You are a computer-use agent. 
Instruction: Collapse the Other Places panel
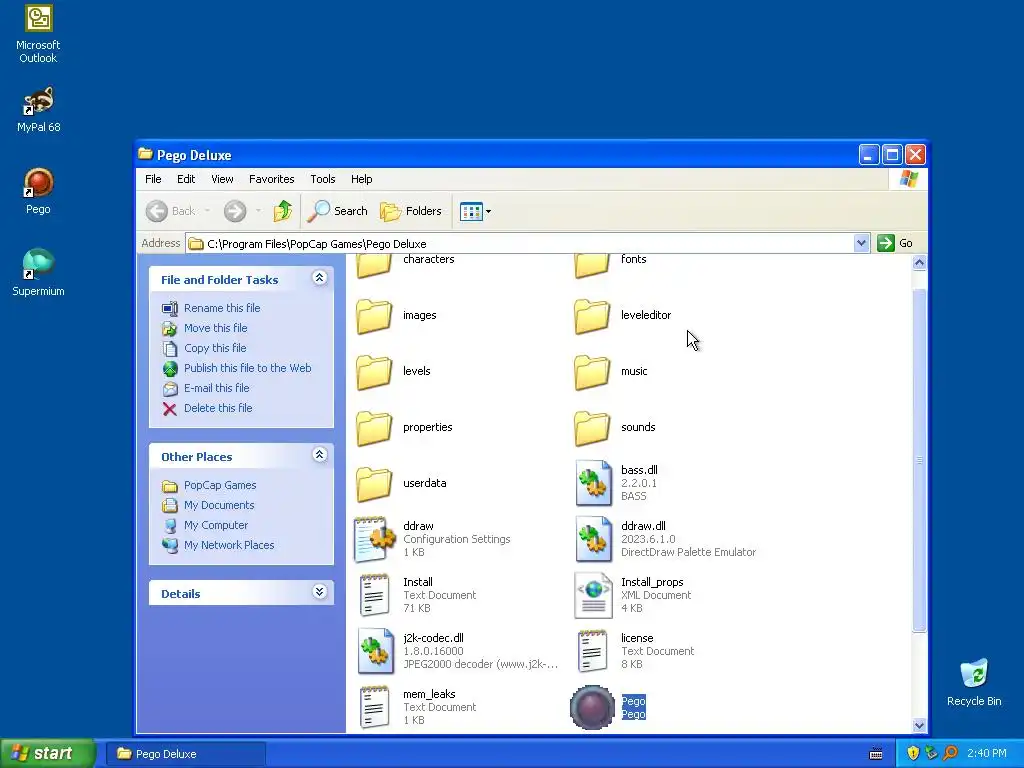click(319, 455)
